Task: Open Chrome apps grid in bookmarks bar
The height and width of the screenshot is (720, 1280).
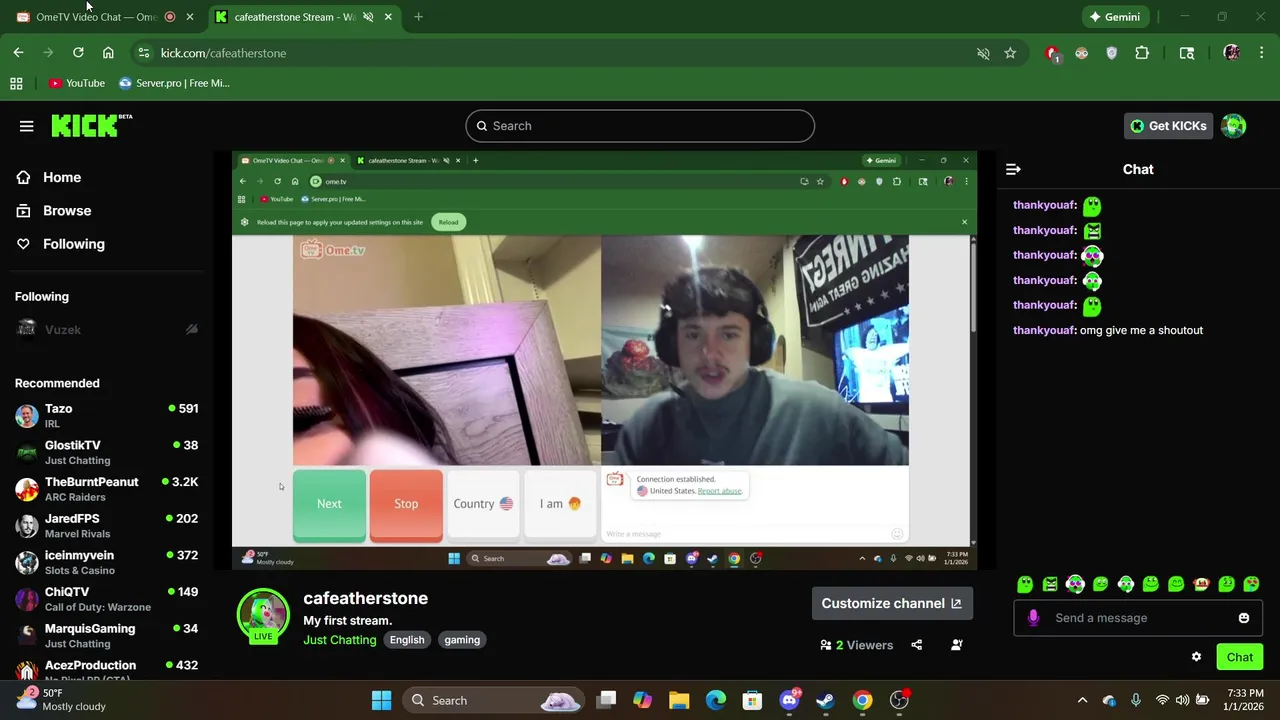Action: tap(16, 83)
